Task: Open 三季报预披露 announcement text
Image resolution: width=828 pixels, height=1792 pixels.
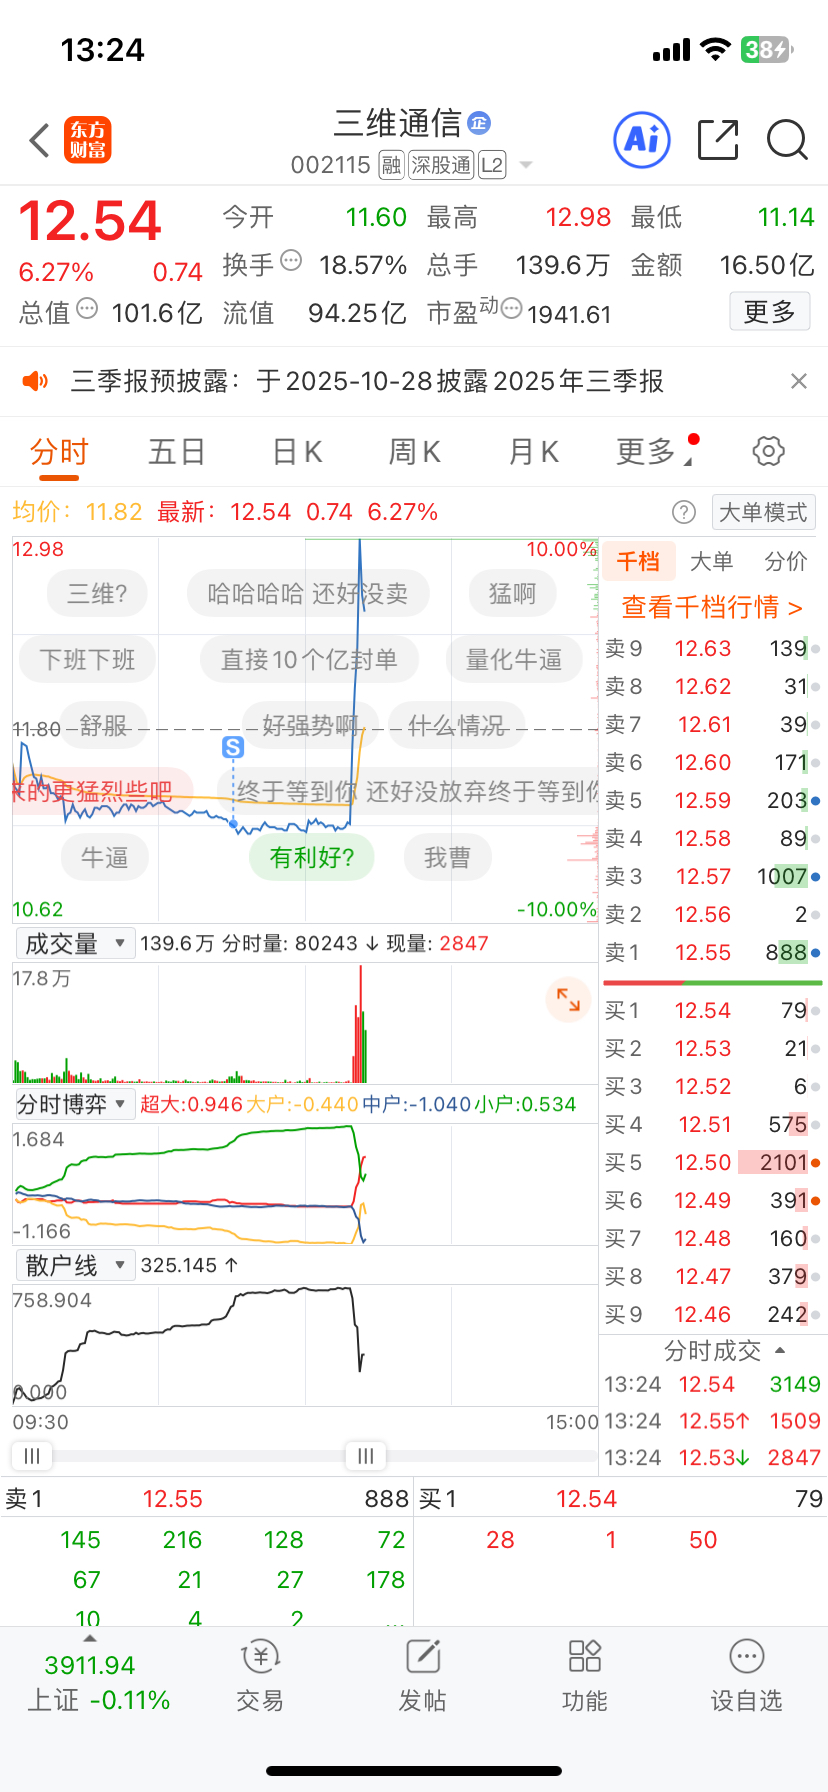Action: click(x=367, y=381)
